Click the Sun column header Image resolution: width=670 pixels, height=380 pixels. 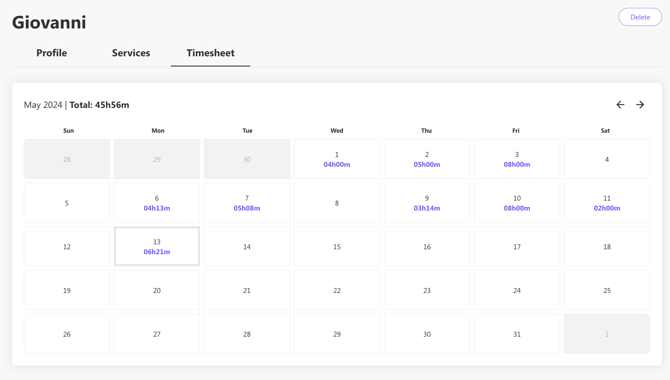click(x=68, y=130)
